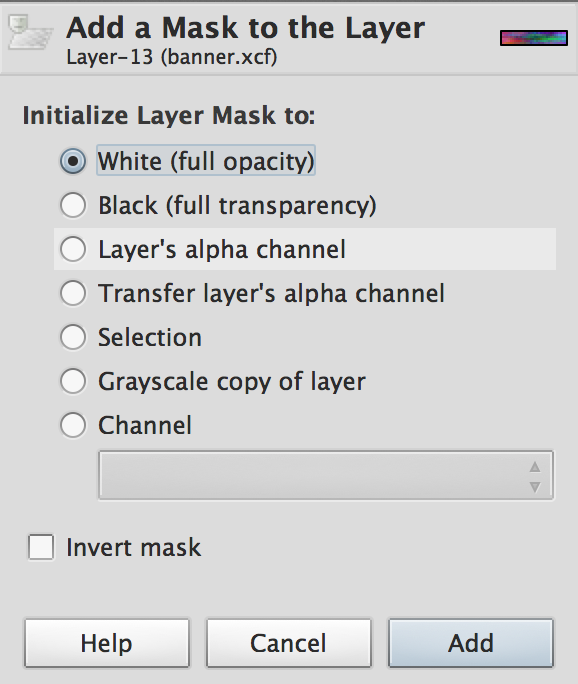This screenshot has width=578, height=684.
Task: Click Add to create the mask
Action: pos(471,643)
